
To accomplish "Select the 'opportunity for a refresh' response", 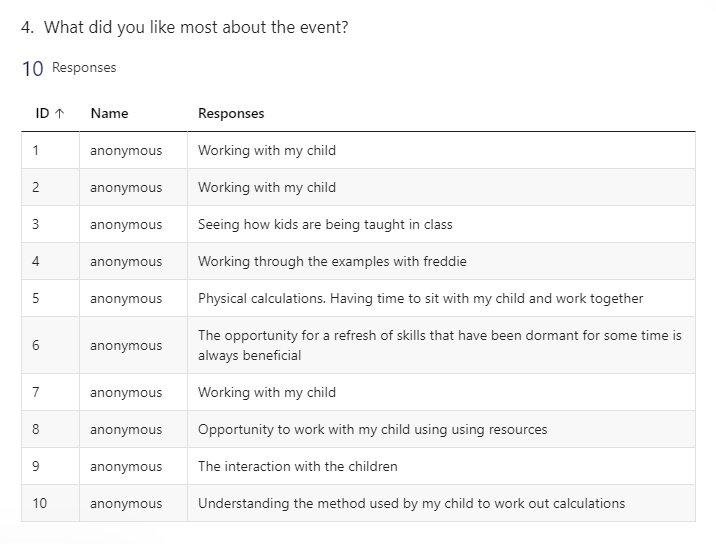I will pos(440,345).
